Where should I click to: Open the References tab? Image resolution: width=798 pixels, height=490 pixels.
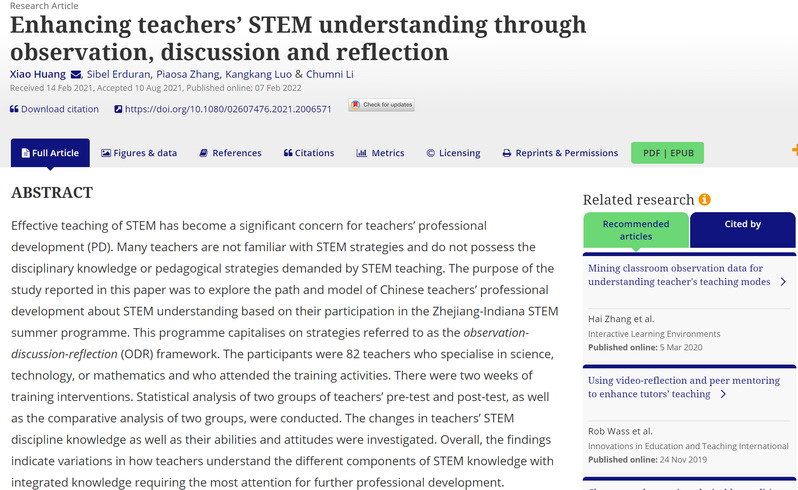point(230,153)
